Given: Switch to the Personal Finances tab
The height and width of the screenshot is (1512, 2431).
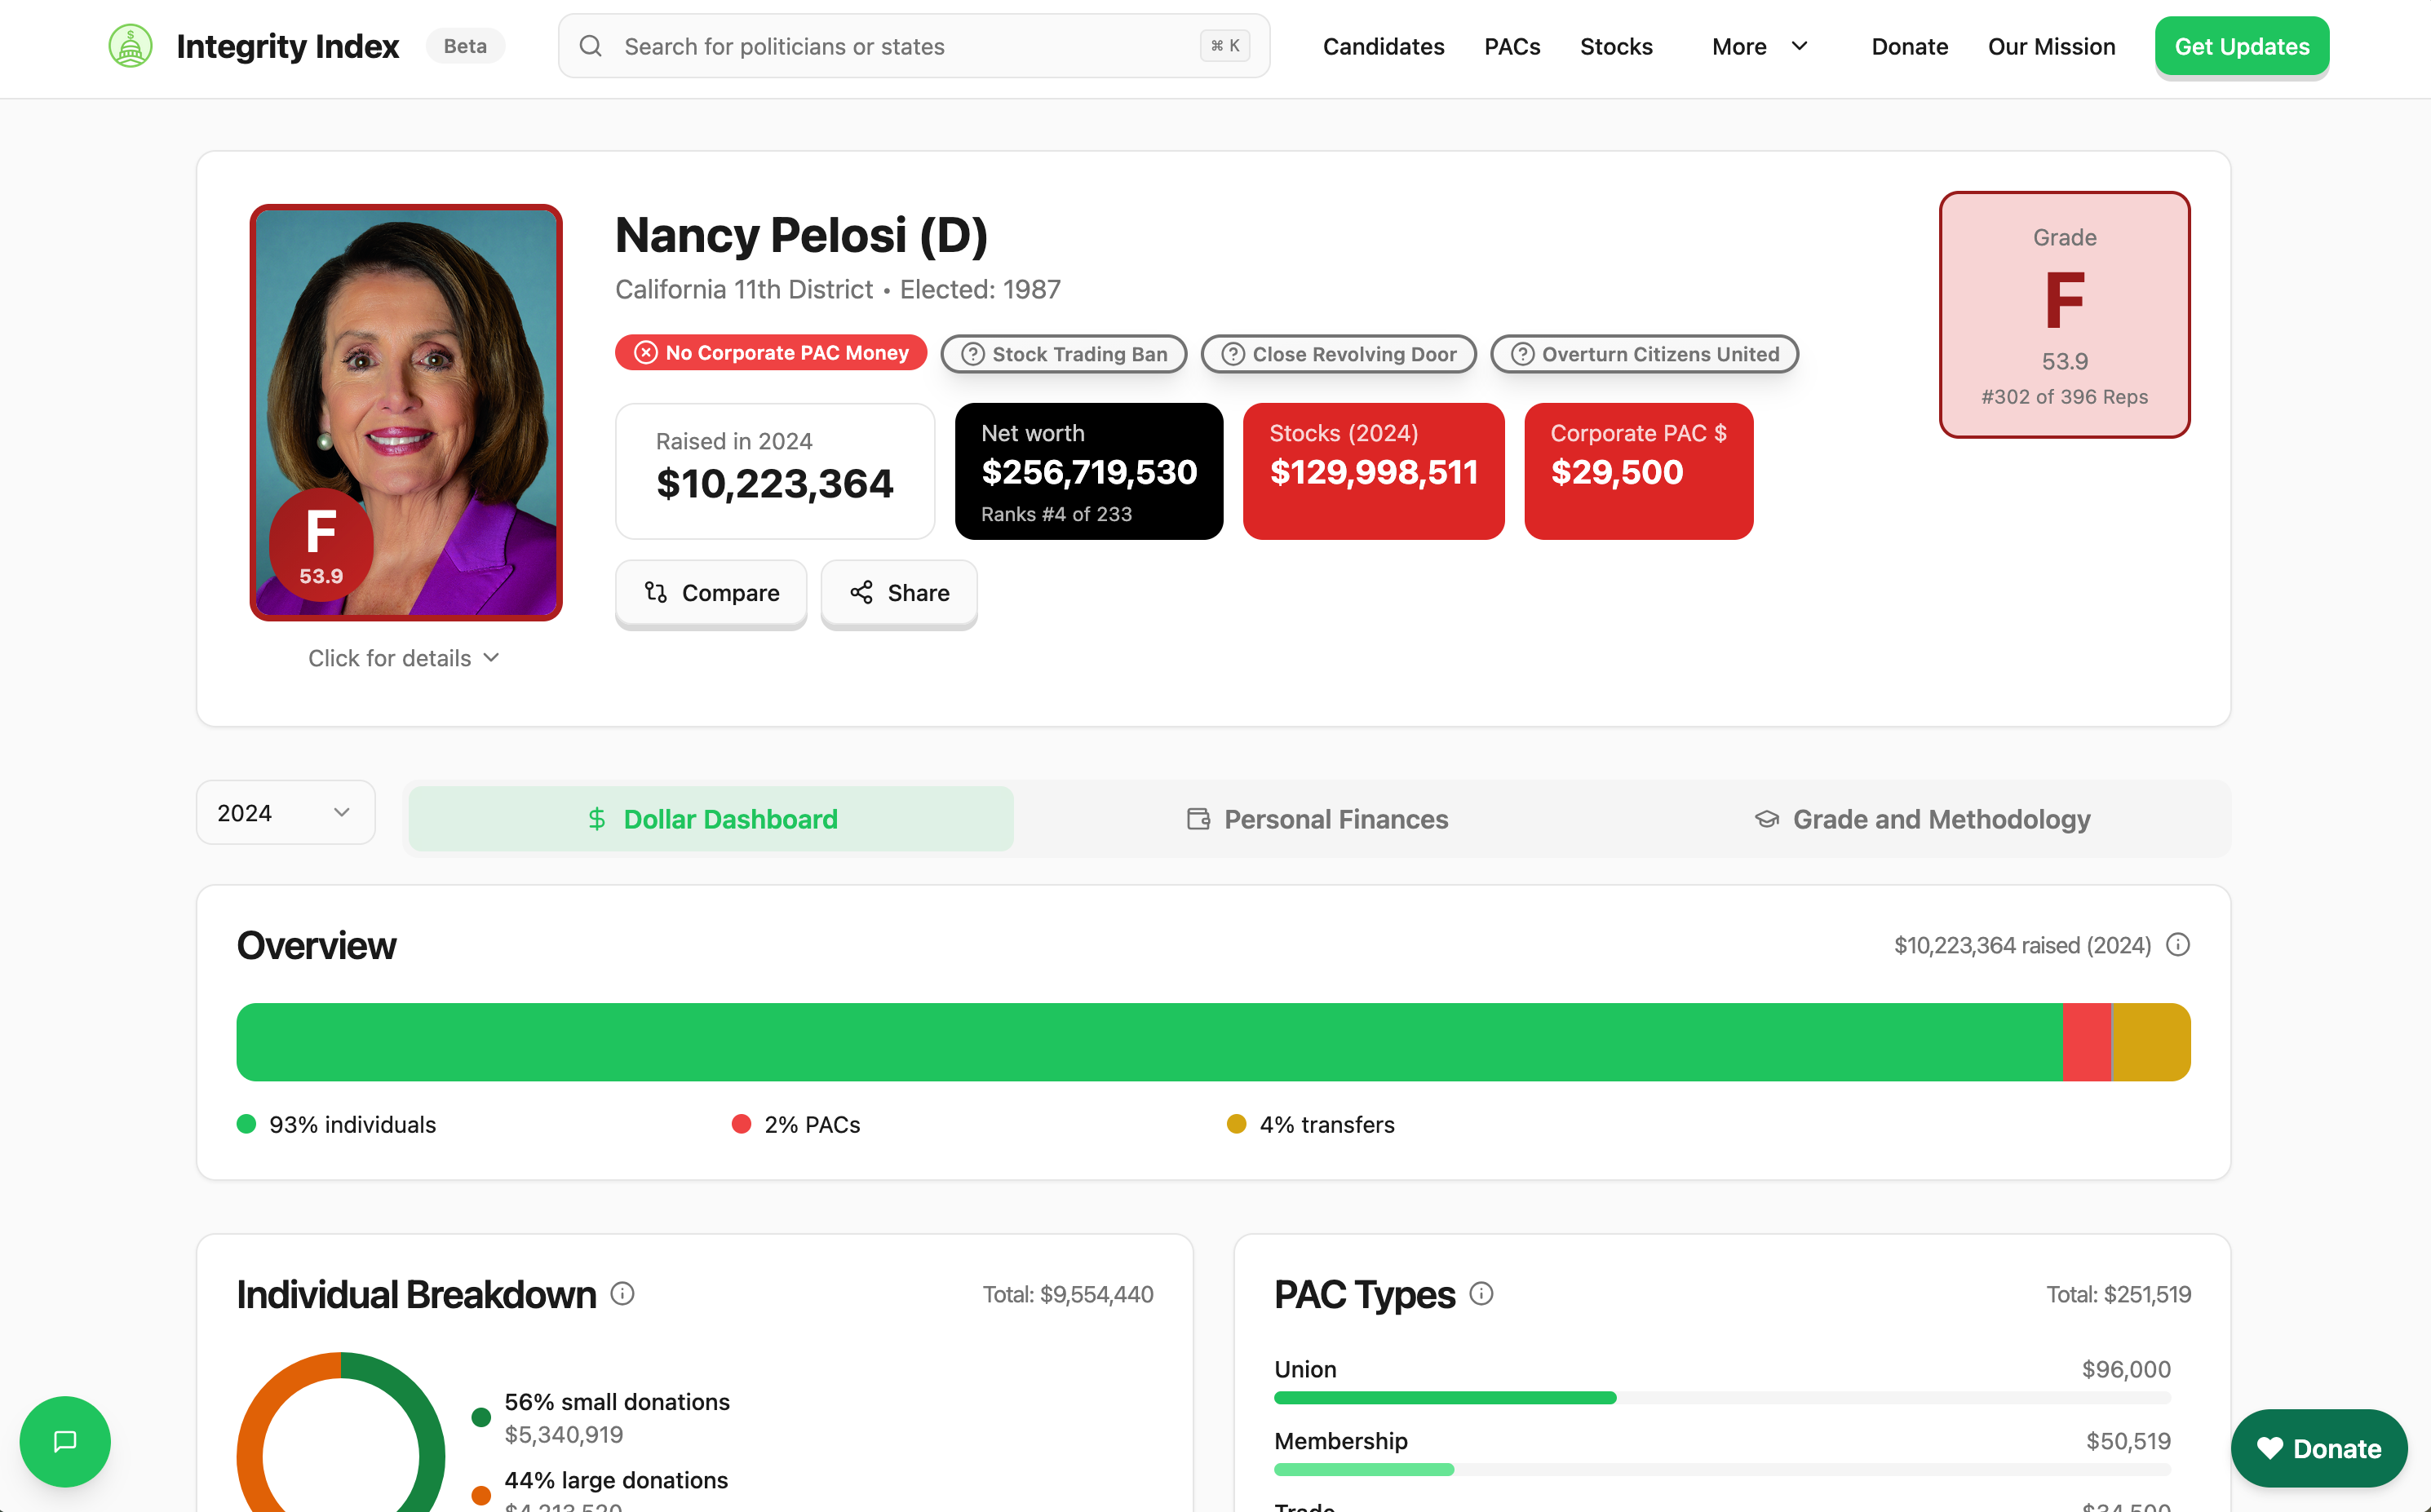Looking at the screenshot, I should pos(1316,818).
